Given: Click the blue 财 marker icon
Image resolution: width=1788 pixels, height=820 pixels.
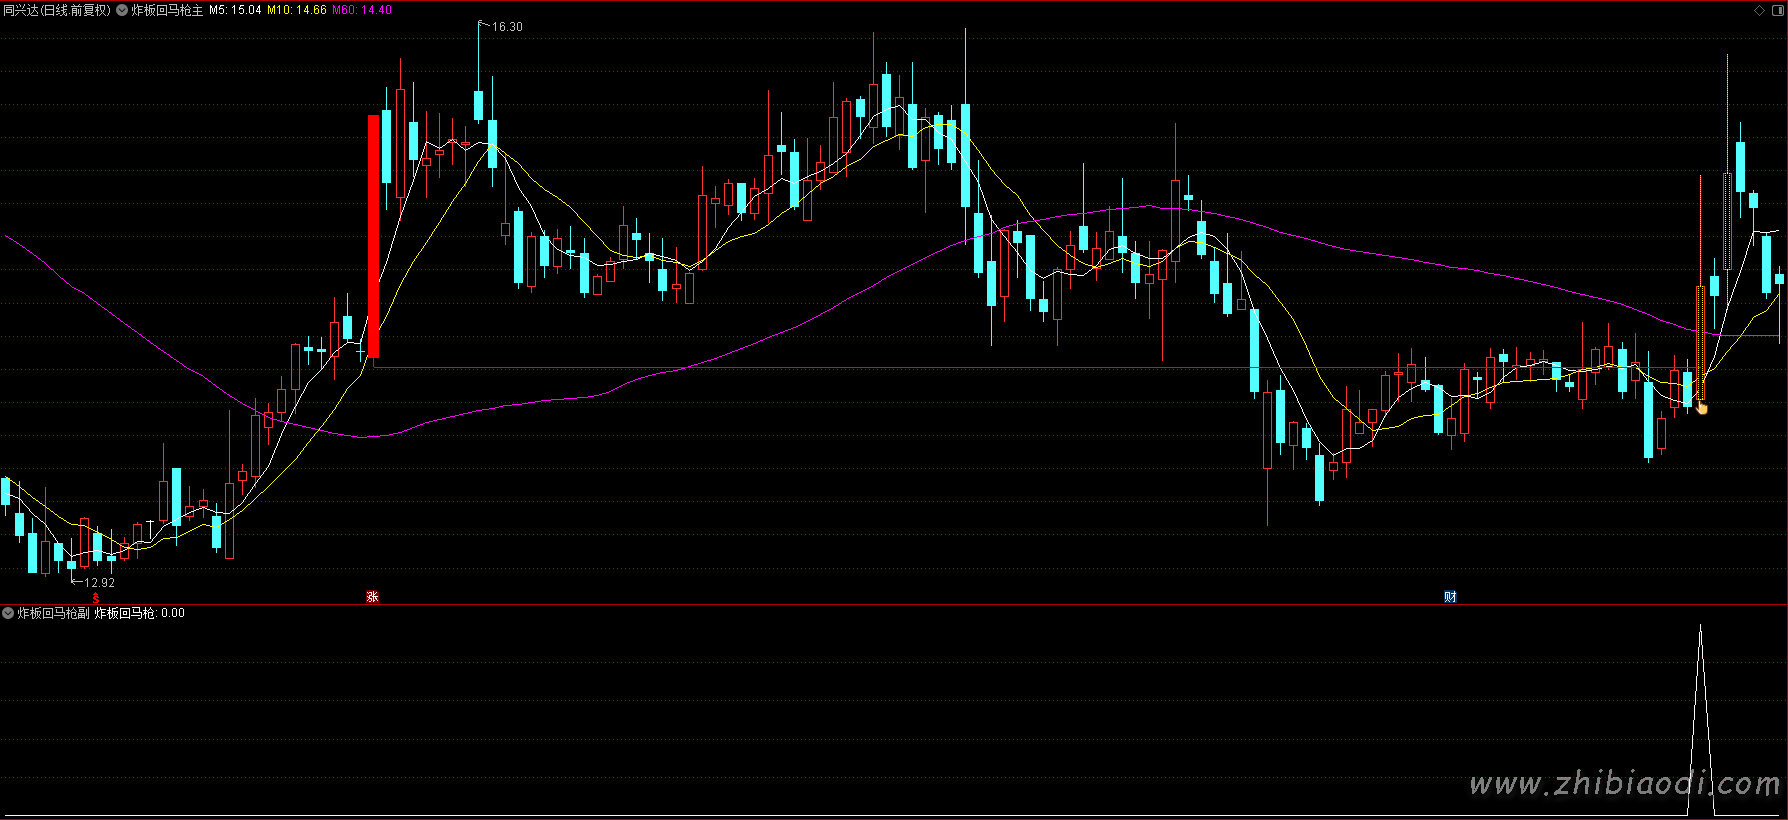Looking at the screenshot, I should tap(1450, 597).
